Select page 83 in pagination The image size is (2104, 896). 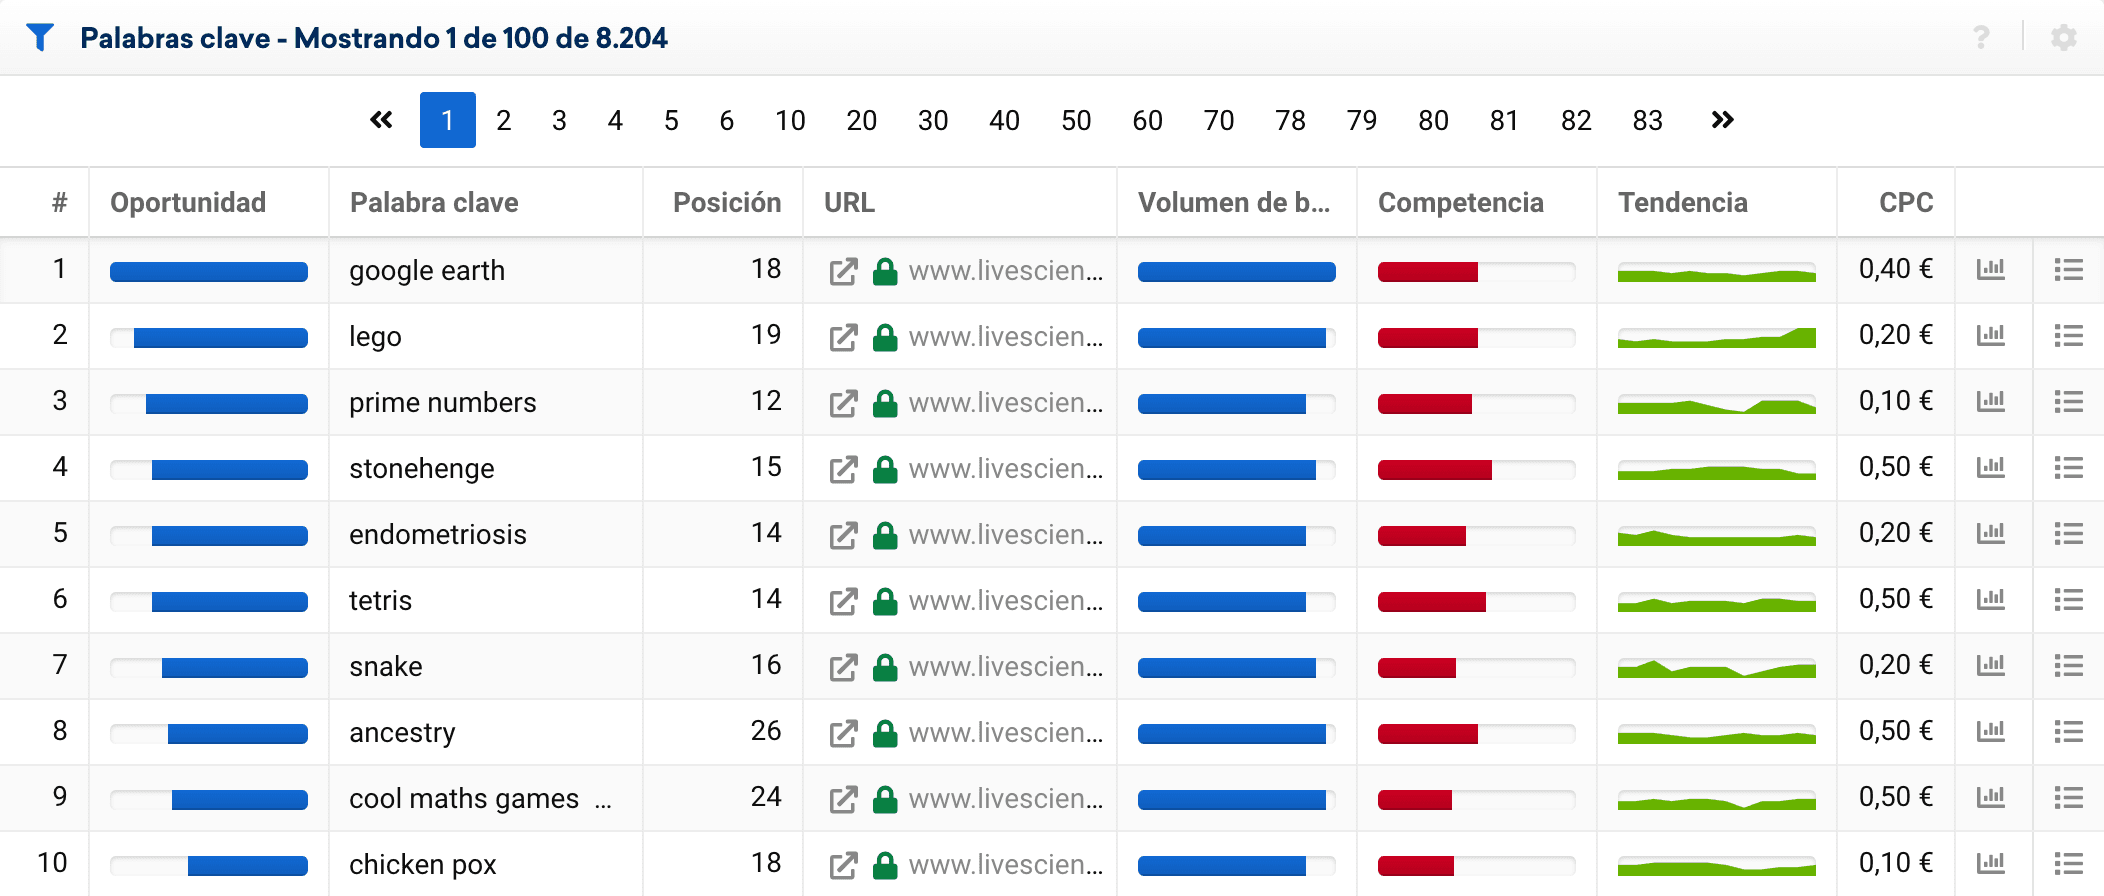coord(1647,120)
